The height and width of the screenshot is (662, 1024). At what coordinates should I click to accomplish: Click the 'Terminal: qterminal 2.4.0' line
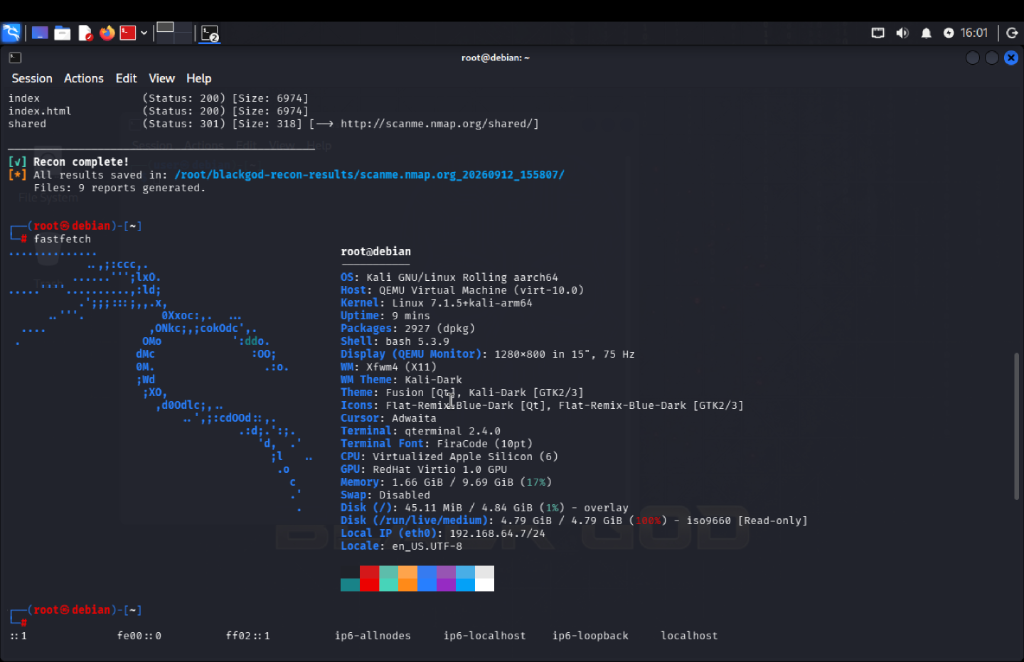pos(421,431)
